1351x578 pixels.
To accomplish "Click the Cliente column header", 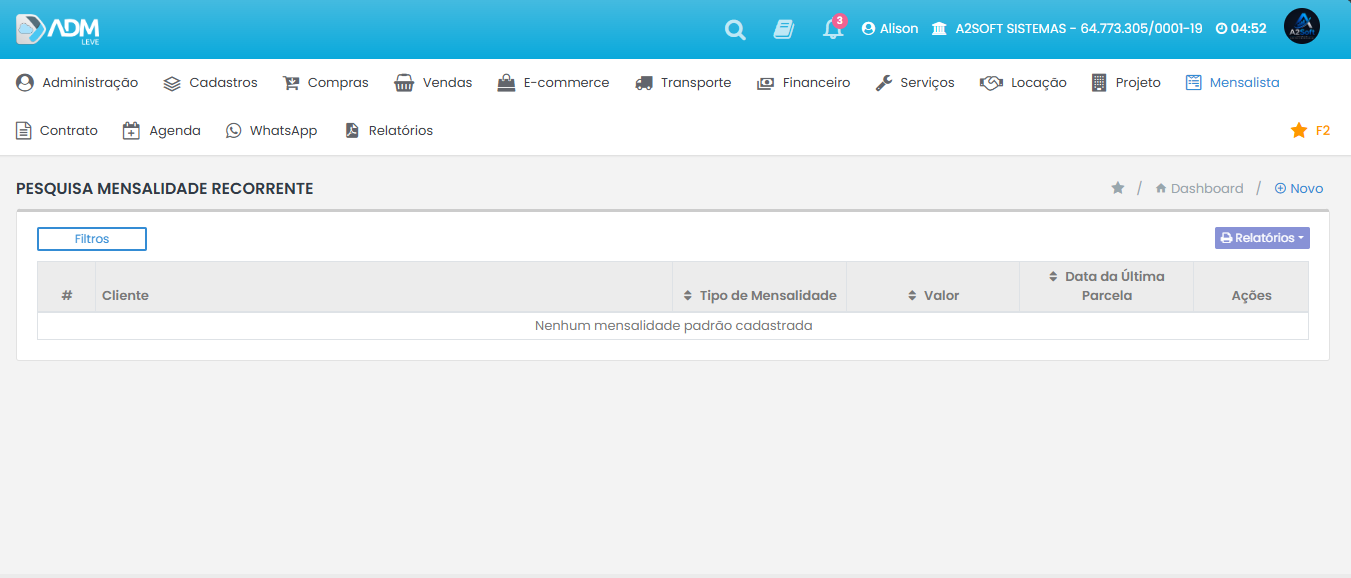I will pyautogui.click(x=384, y=295).
